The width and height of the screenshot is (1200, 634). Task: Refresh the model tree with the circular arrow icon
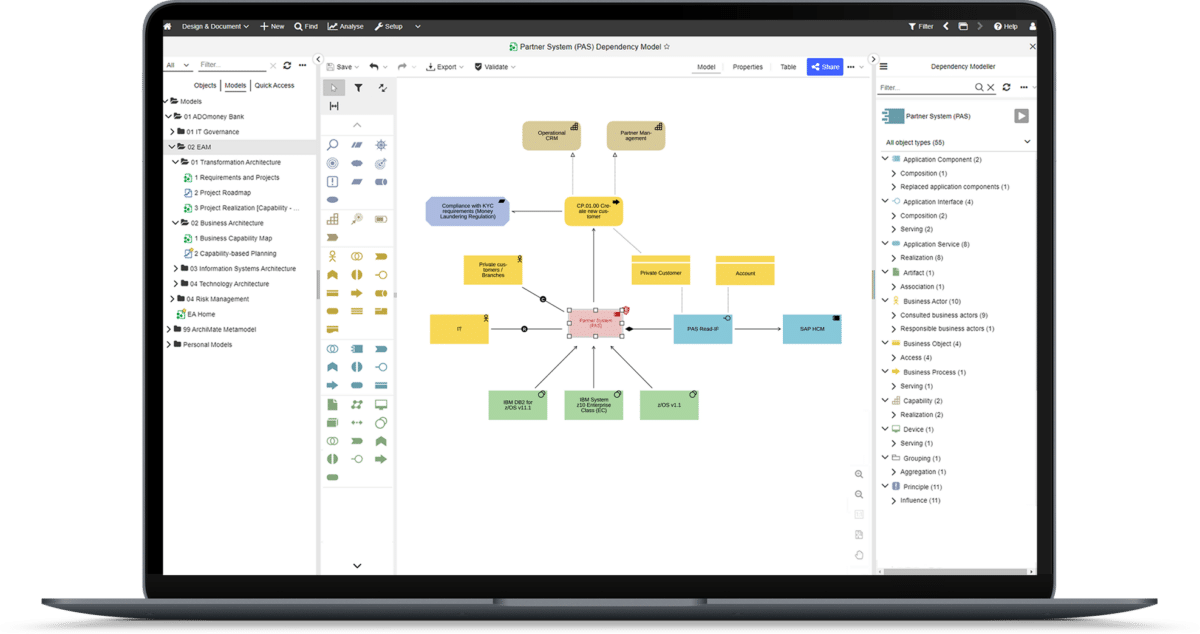pyautogui.click(x=288, y=64)
